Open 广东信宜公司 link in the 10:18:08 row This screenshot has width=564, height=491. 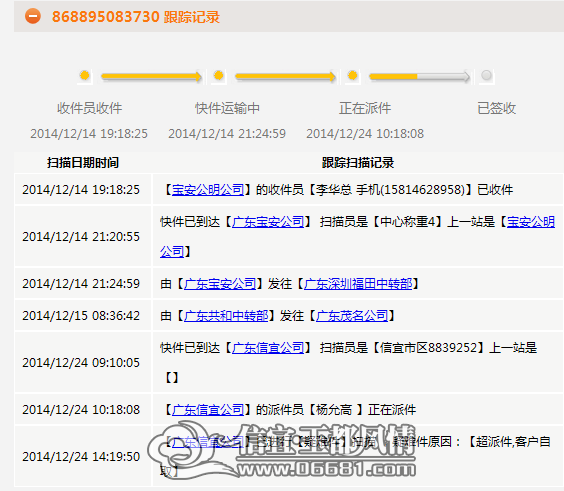[208, 409]
